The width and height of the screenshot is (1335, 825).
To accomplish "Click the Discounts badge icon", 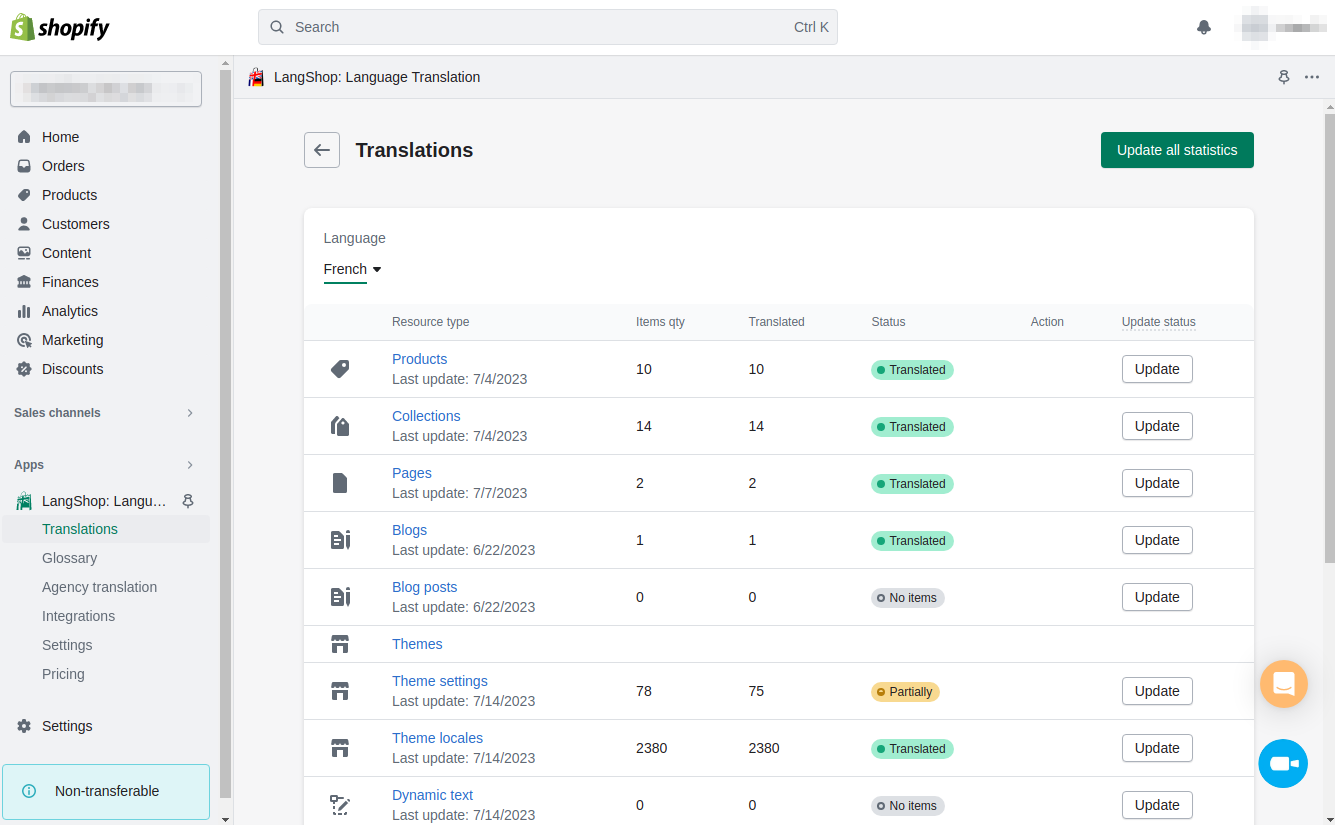I will coord(24,369).
